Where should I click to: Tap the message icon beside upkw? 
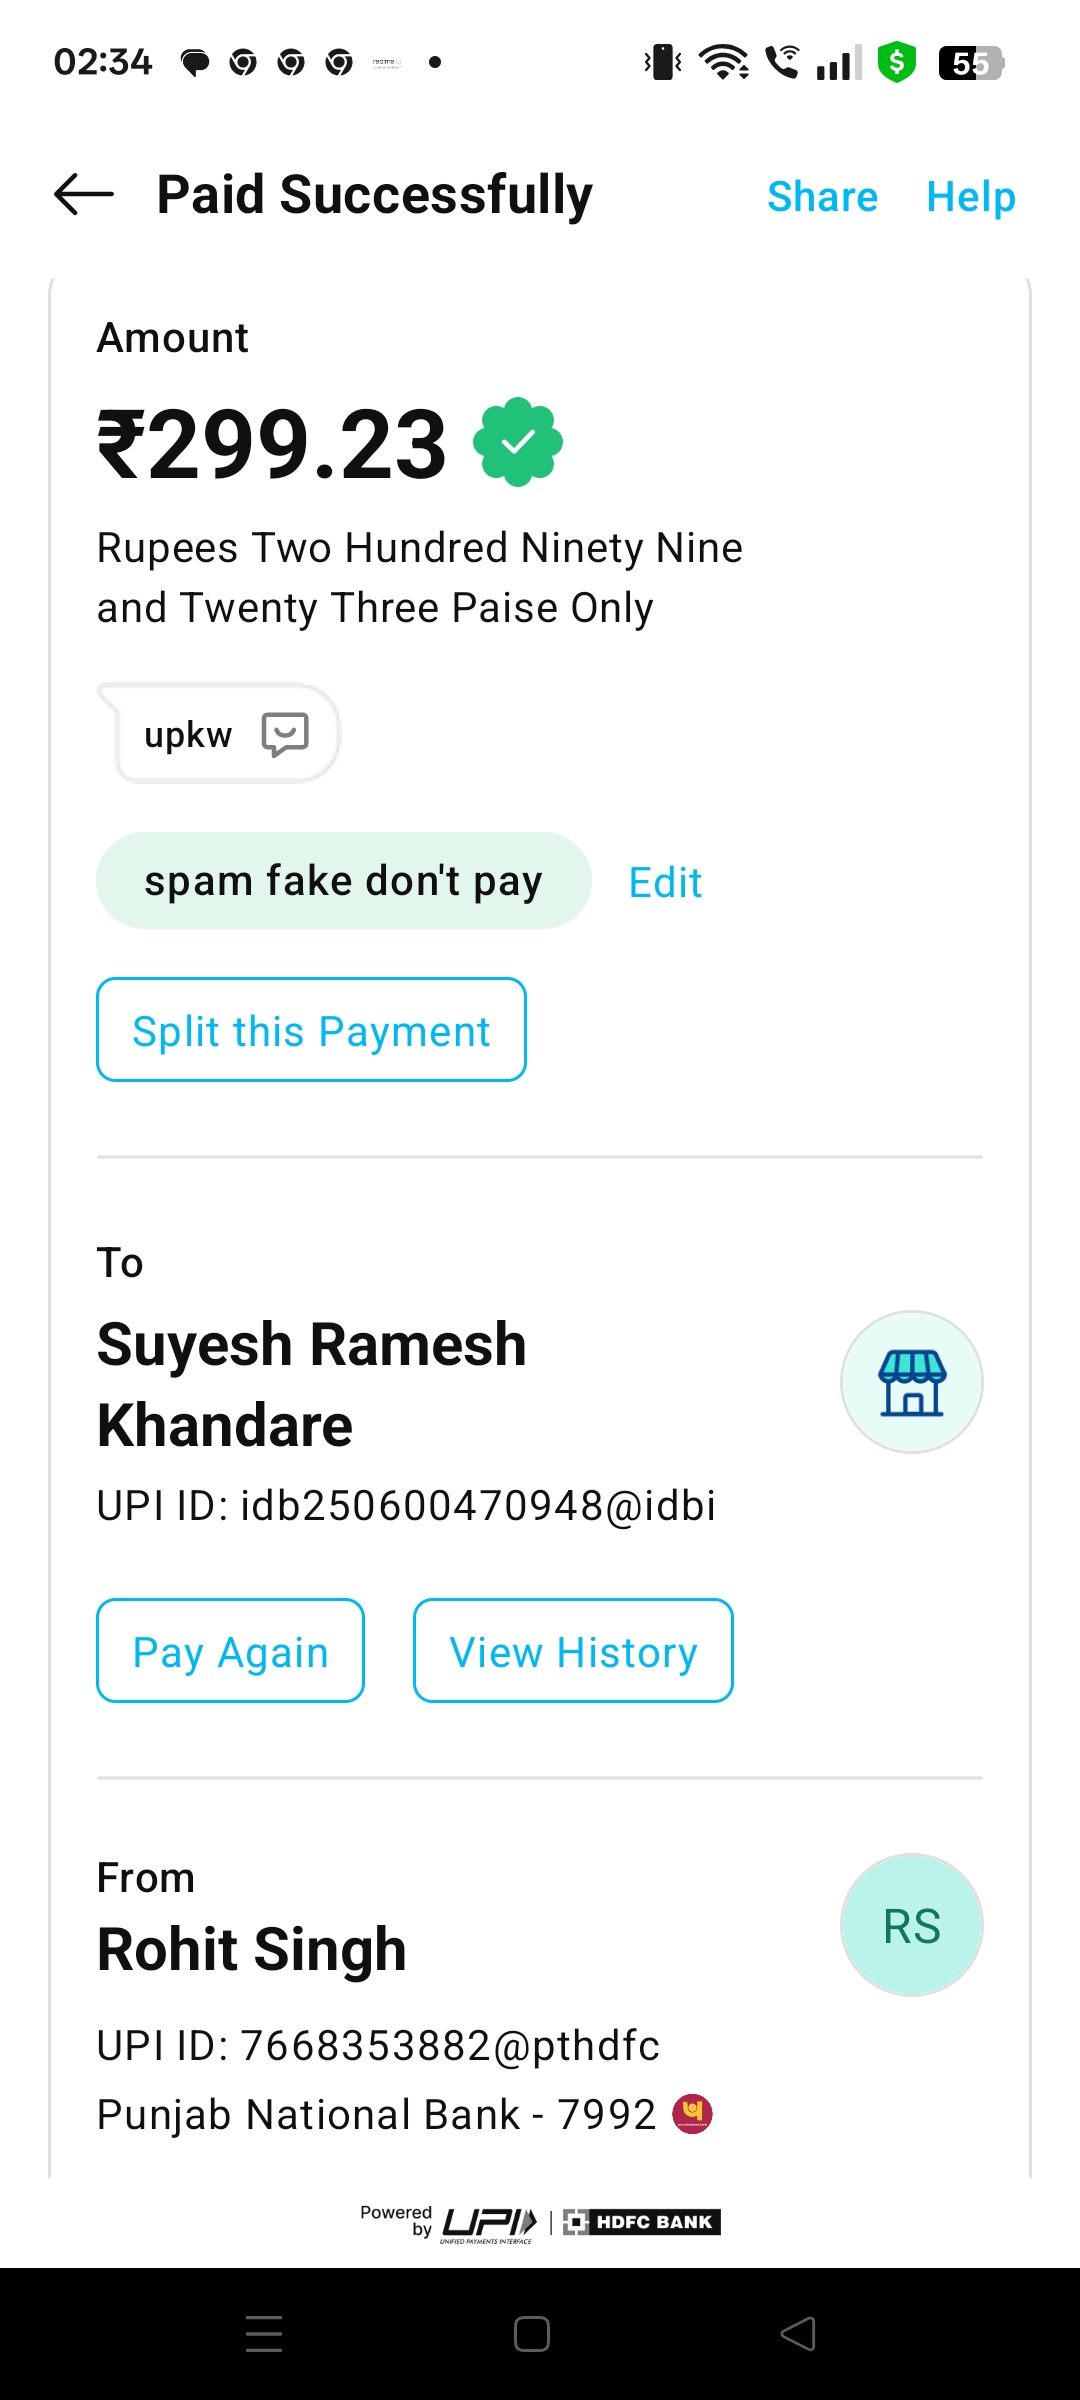coord(285,734)
